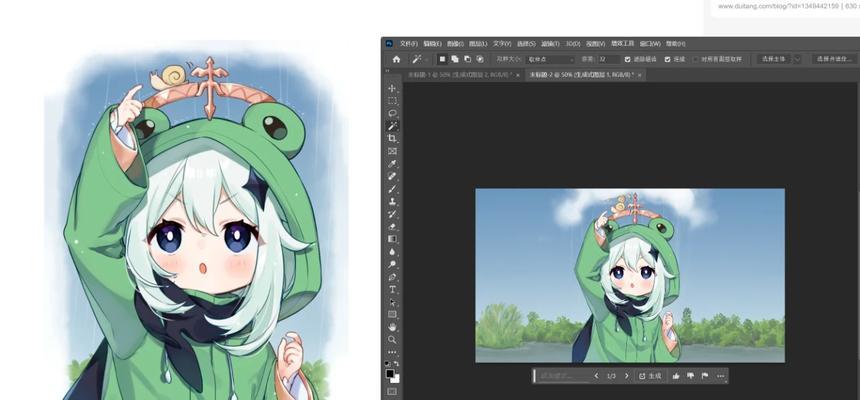Select the Brush tool
The width and height of the screenshot is (860, 400).
tap(392, 189)
